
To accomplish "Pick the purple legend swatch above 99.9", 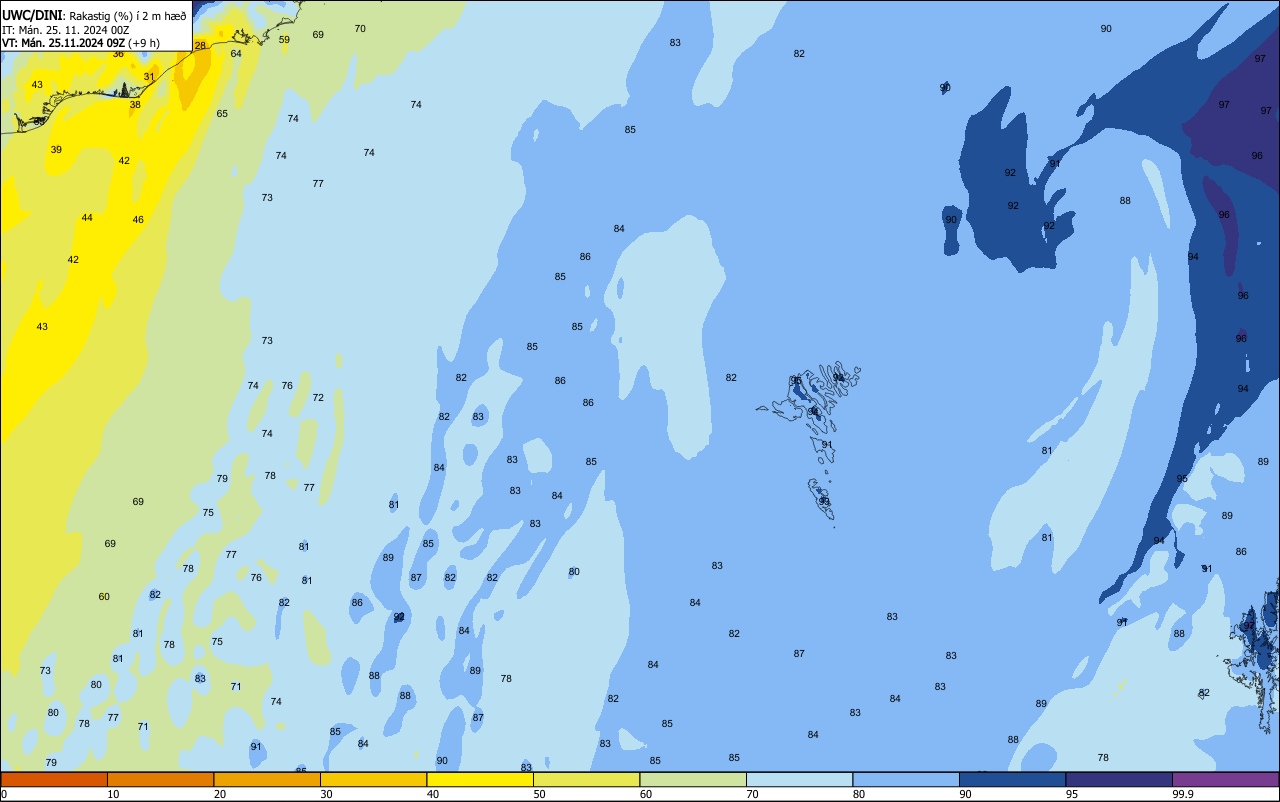I will pyautogui.click(x=1225, y=779).
